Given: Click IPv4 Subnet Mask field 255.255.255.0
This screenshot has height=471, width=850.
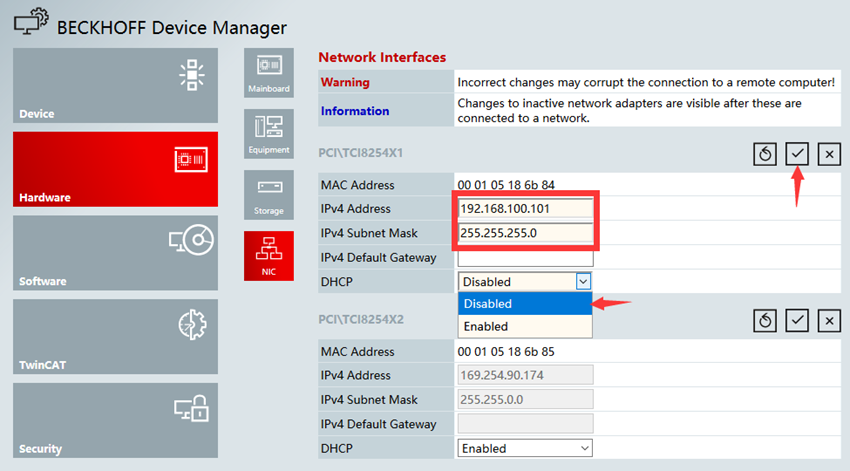Looking at the screenshot, I should 525,233.
